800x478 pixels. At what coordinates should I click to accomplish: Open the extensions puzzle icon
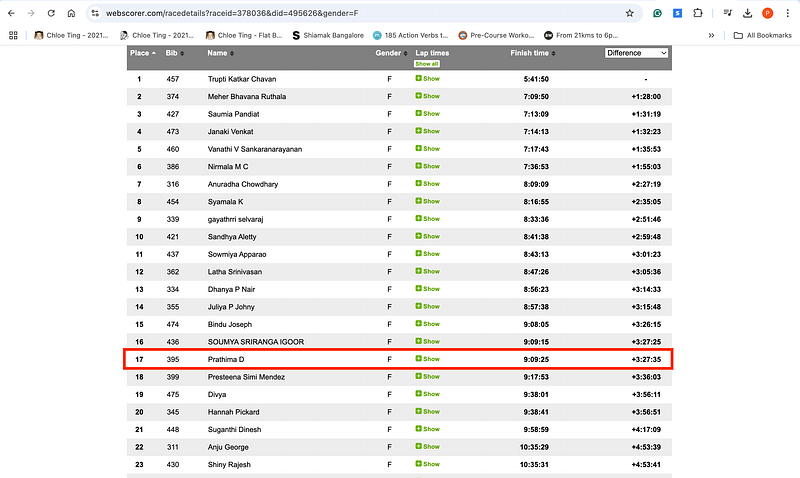click(x=697, y=13)
